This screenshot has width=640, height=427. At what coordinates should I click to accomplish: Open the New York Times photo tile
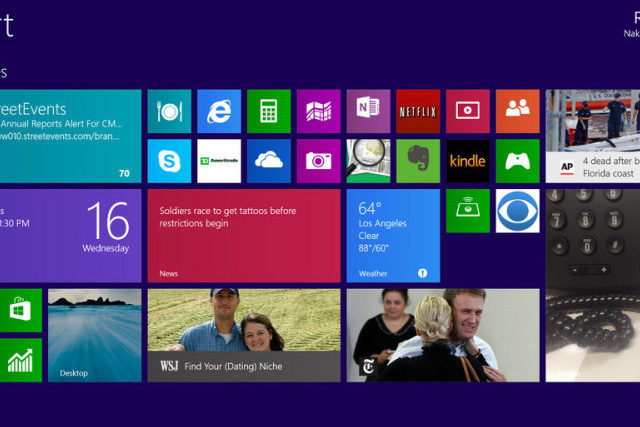click(x=443, y=336)
